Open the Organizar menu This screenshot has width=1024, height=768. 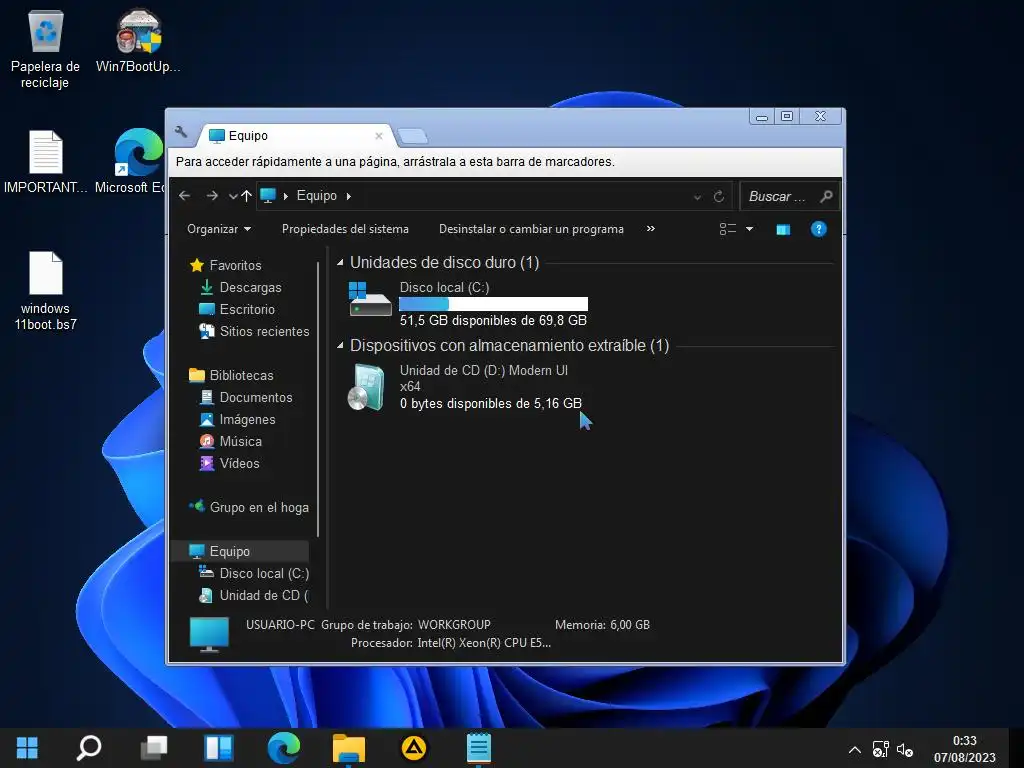coord(219,229)
